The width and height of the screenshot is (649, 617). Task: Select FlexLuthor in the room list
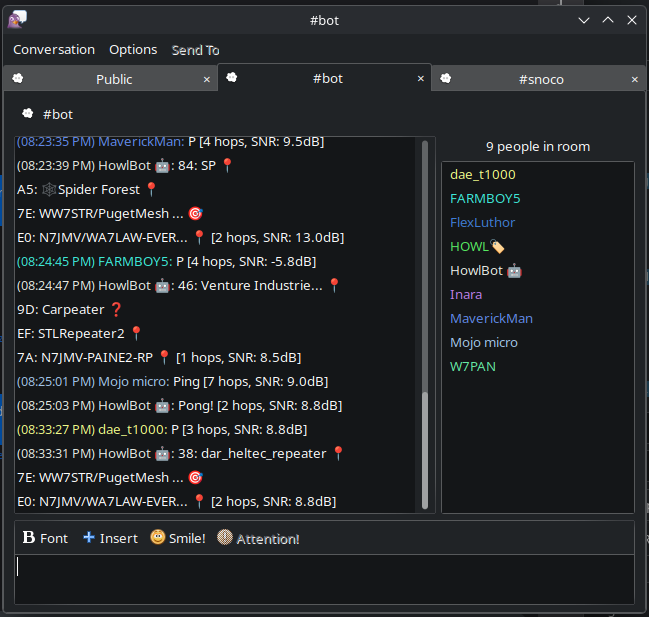click(x=482, y=223)
